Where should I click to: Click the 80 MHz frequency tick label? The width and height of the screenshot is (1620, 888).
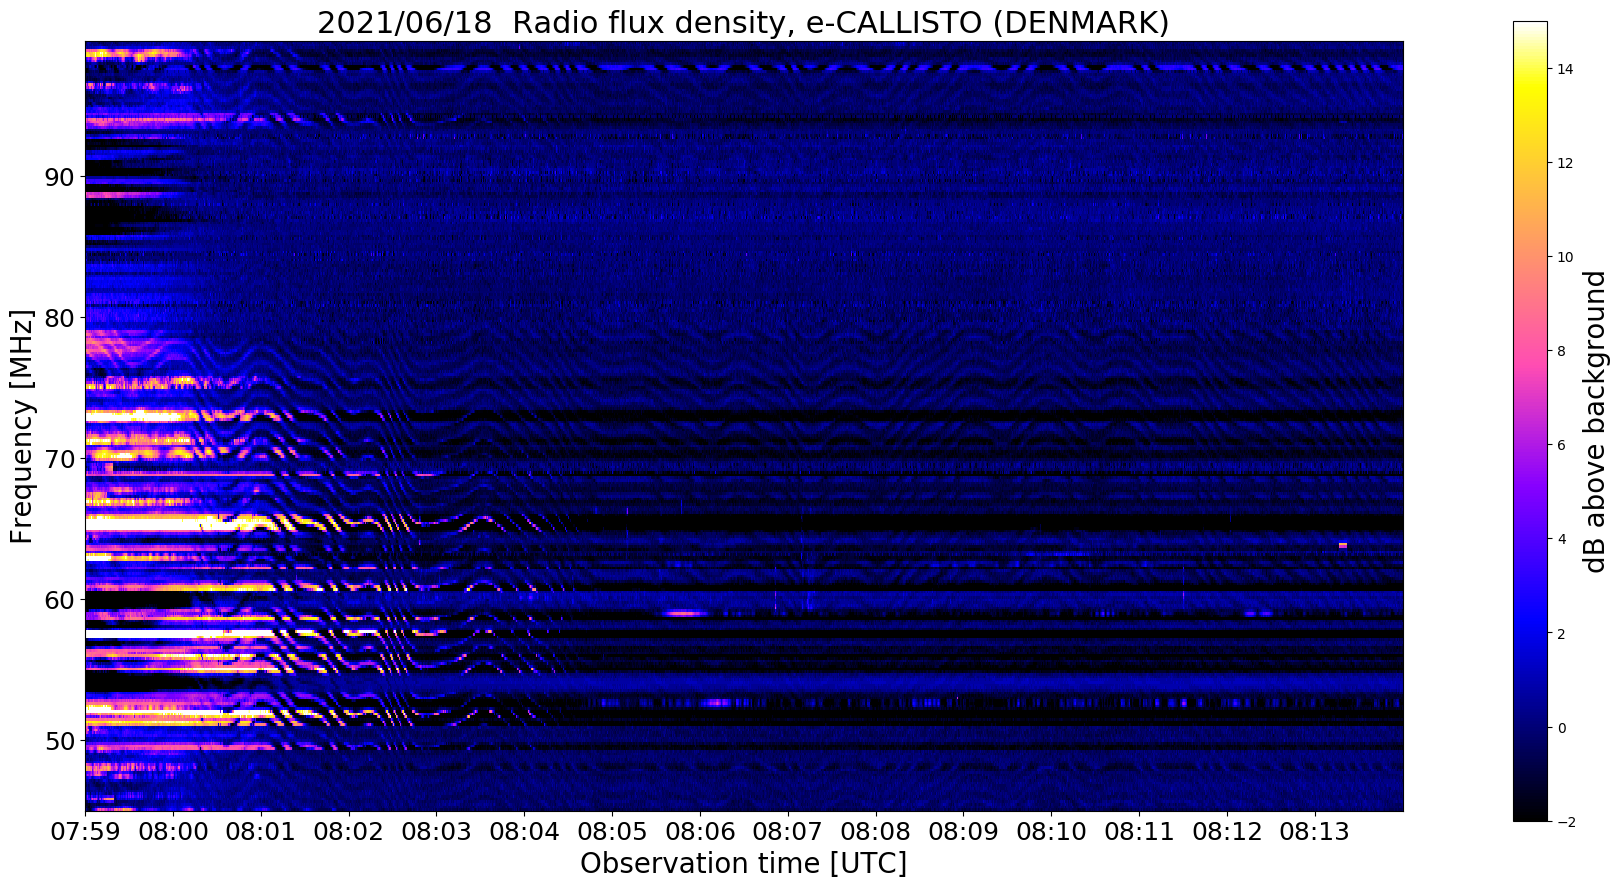click(x=61, y=318)
